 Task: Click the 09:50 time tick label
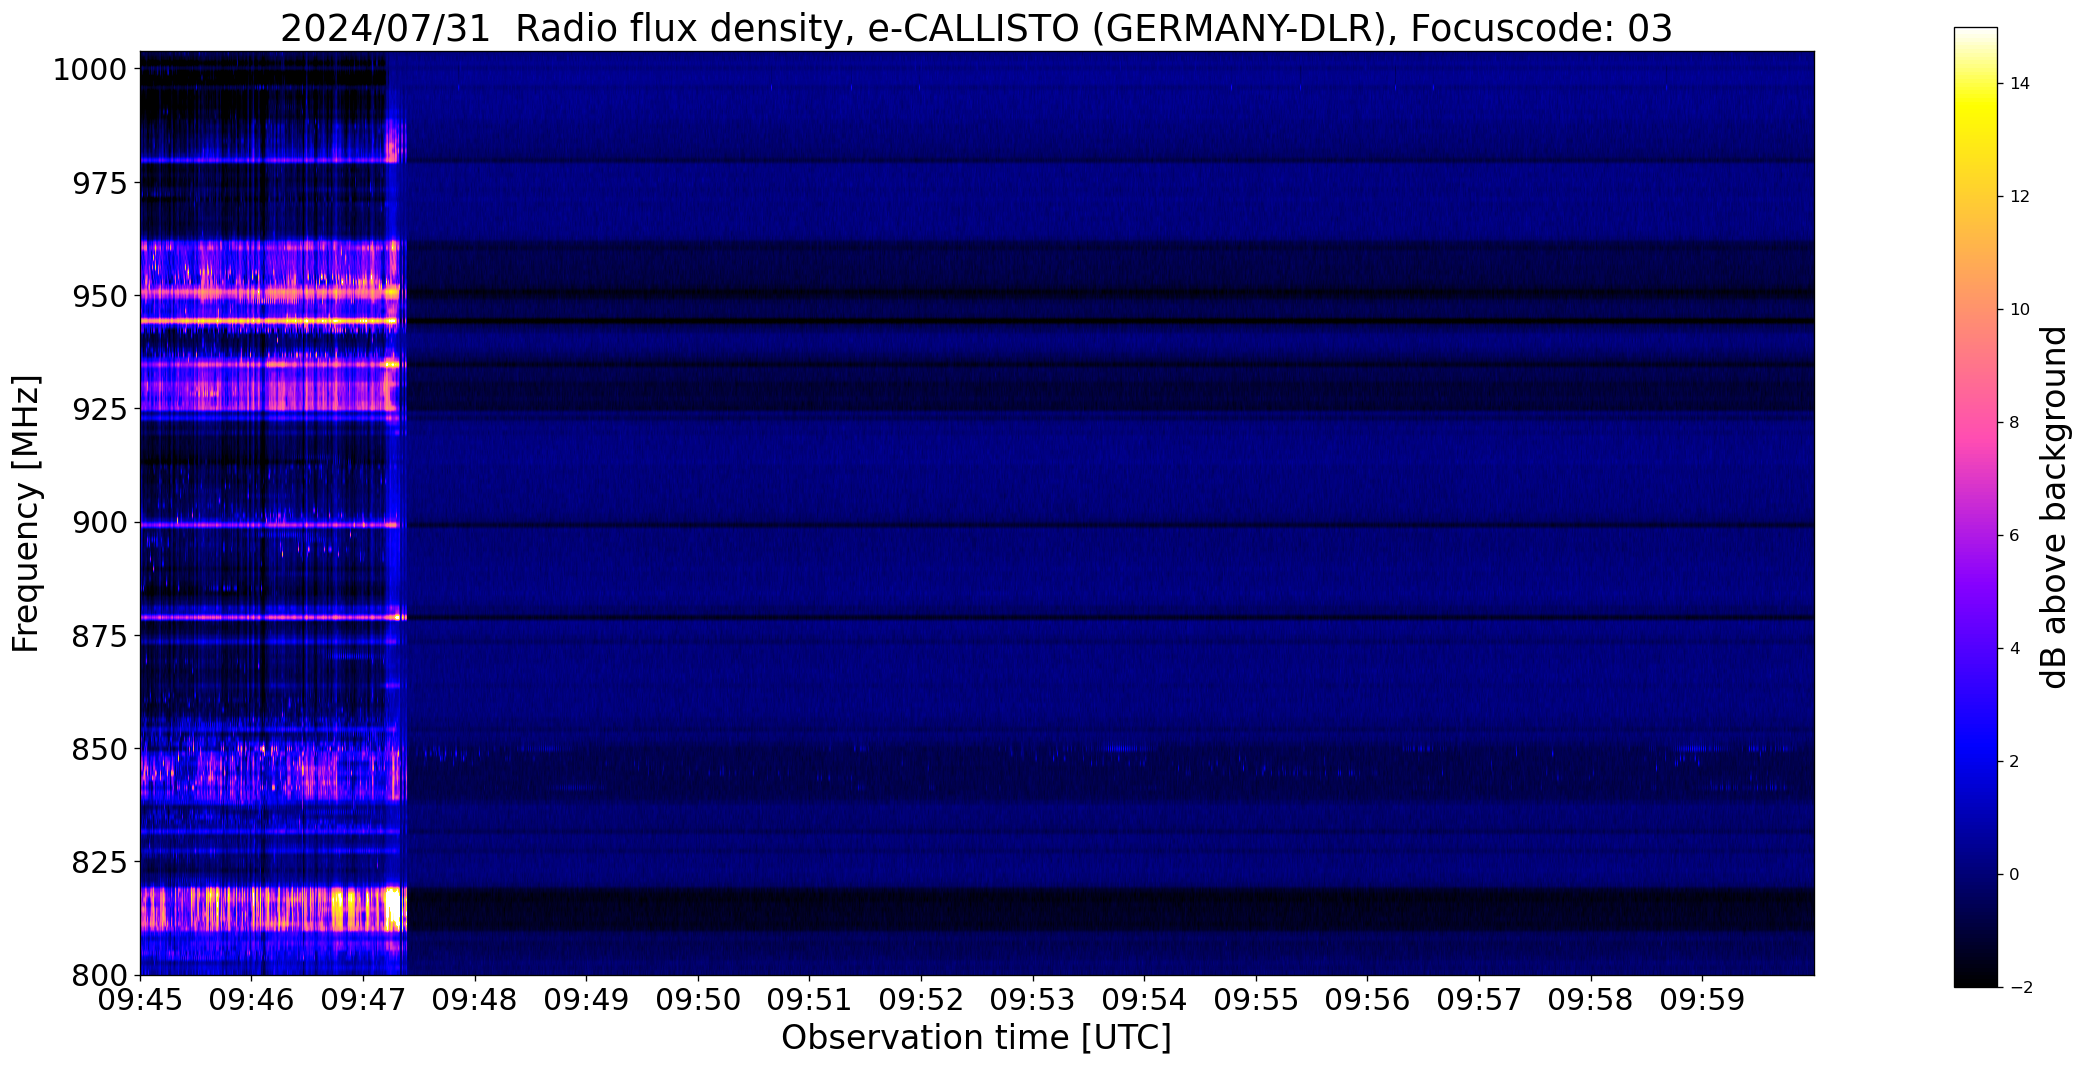pyautogui.click(x=698, y=1000)
